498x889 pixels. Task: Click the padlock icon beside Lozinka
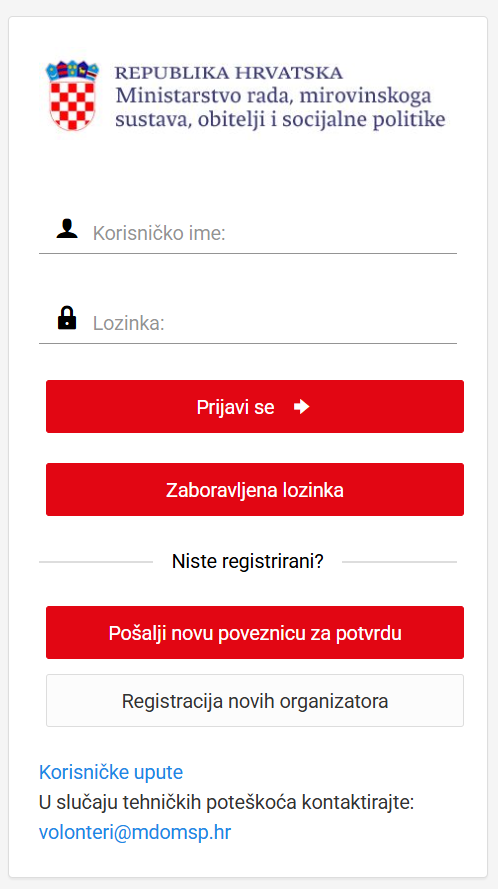67,318
